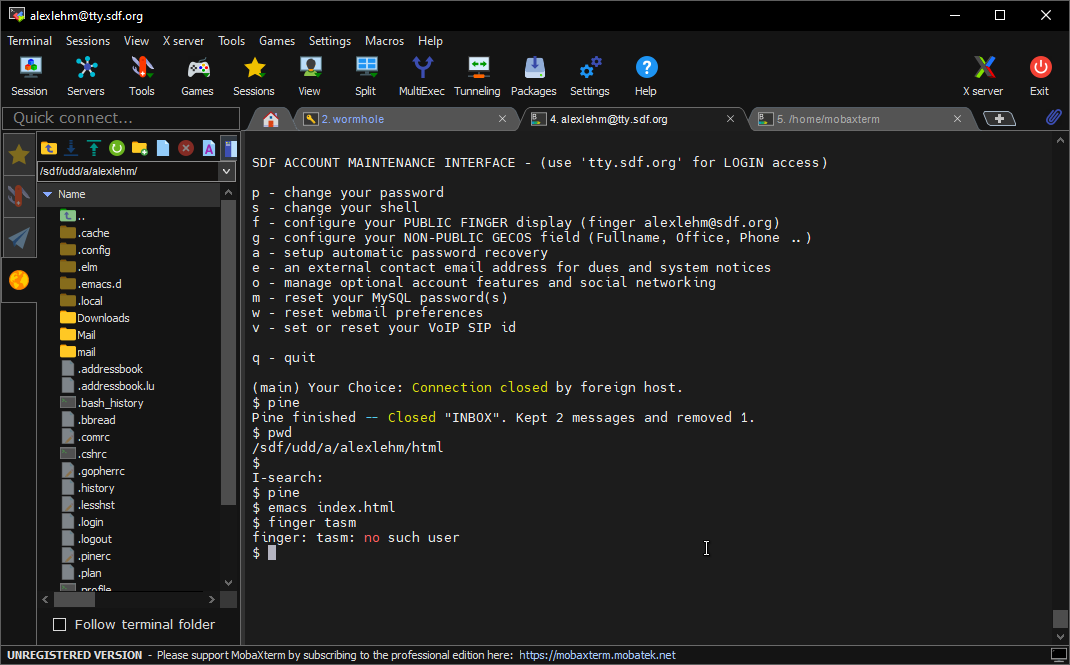Go to parent directory in SFTP panel

48,148
